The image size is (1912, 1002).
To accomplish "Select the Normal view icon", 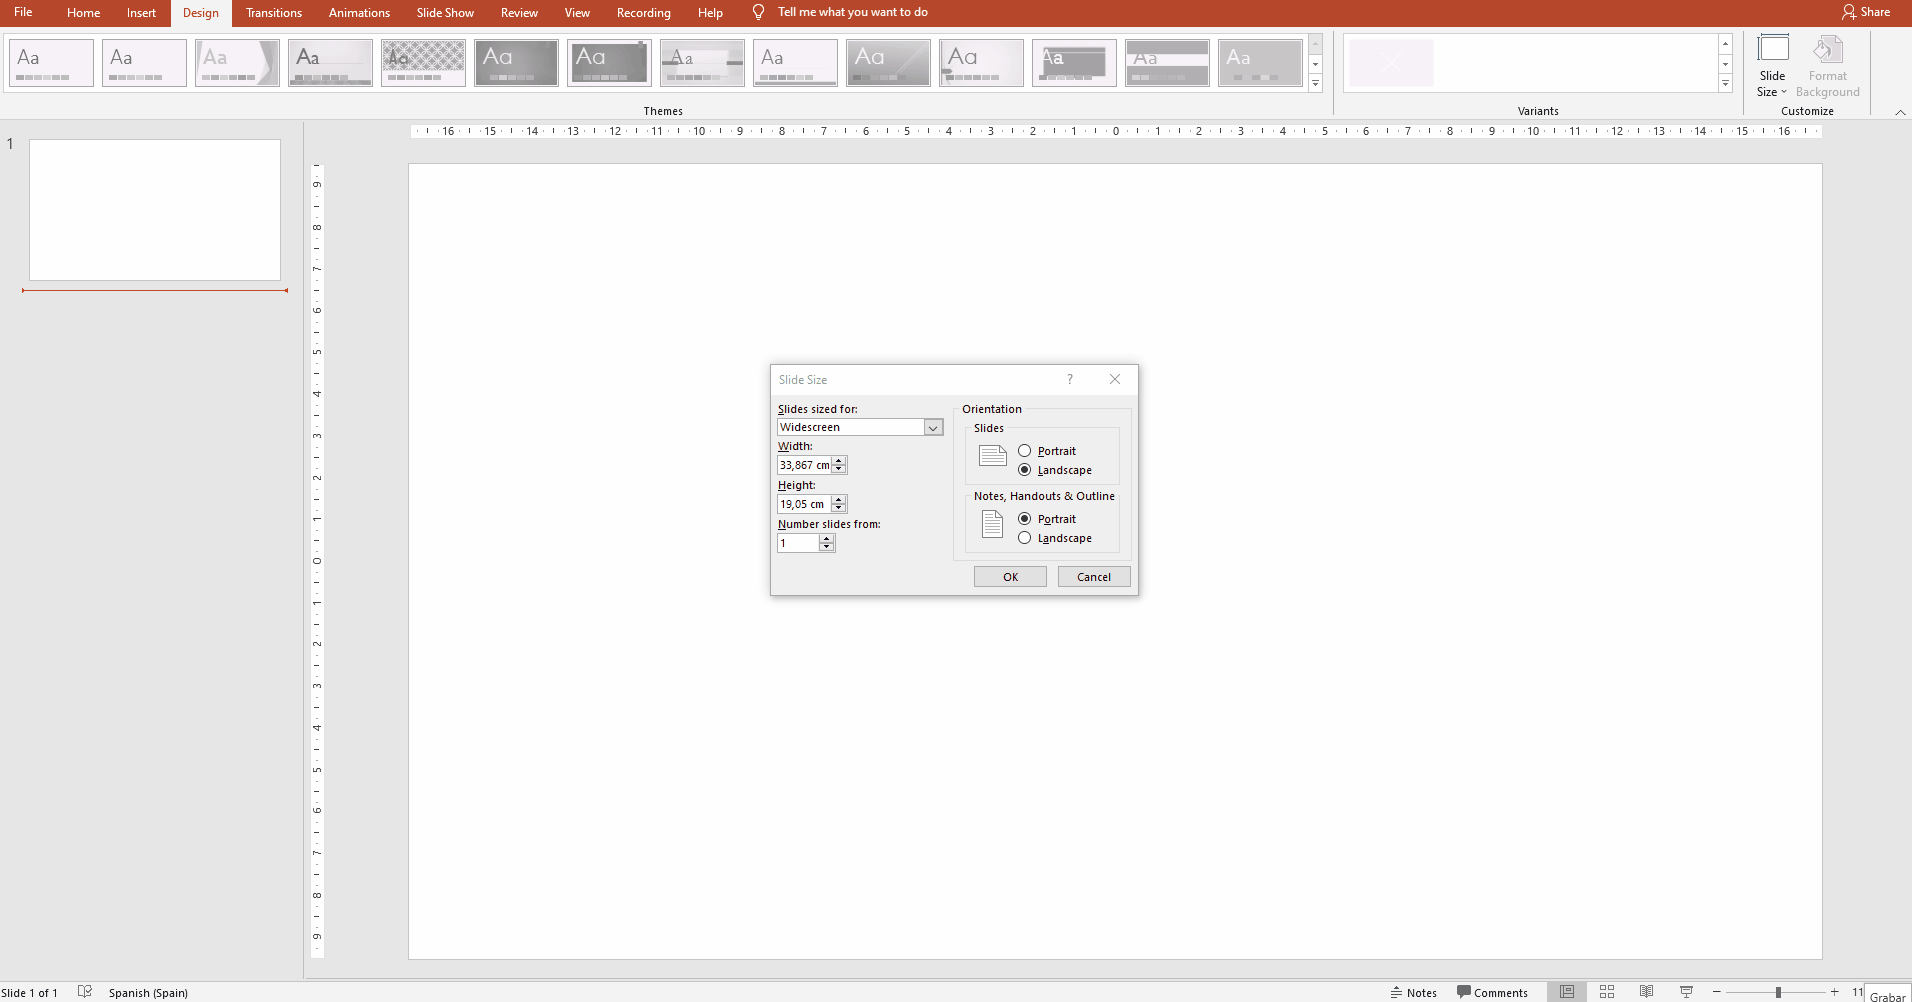I will pyautogui.click(x=1568, y=991).
